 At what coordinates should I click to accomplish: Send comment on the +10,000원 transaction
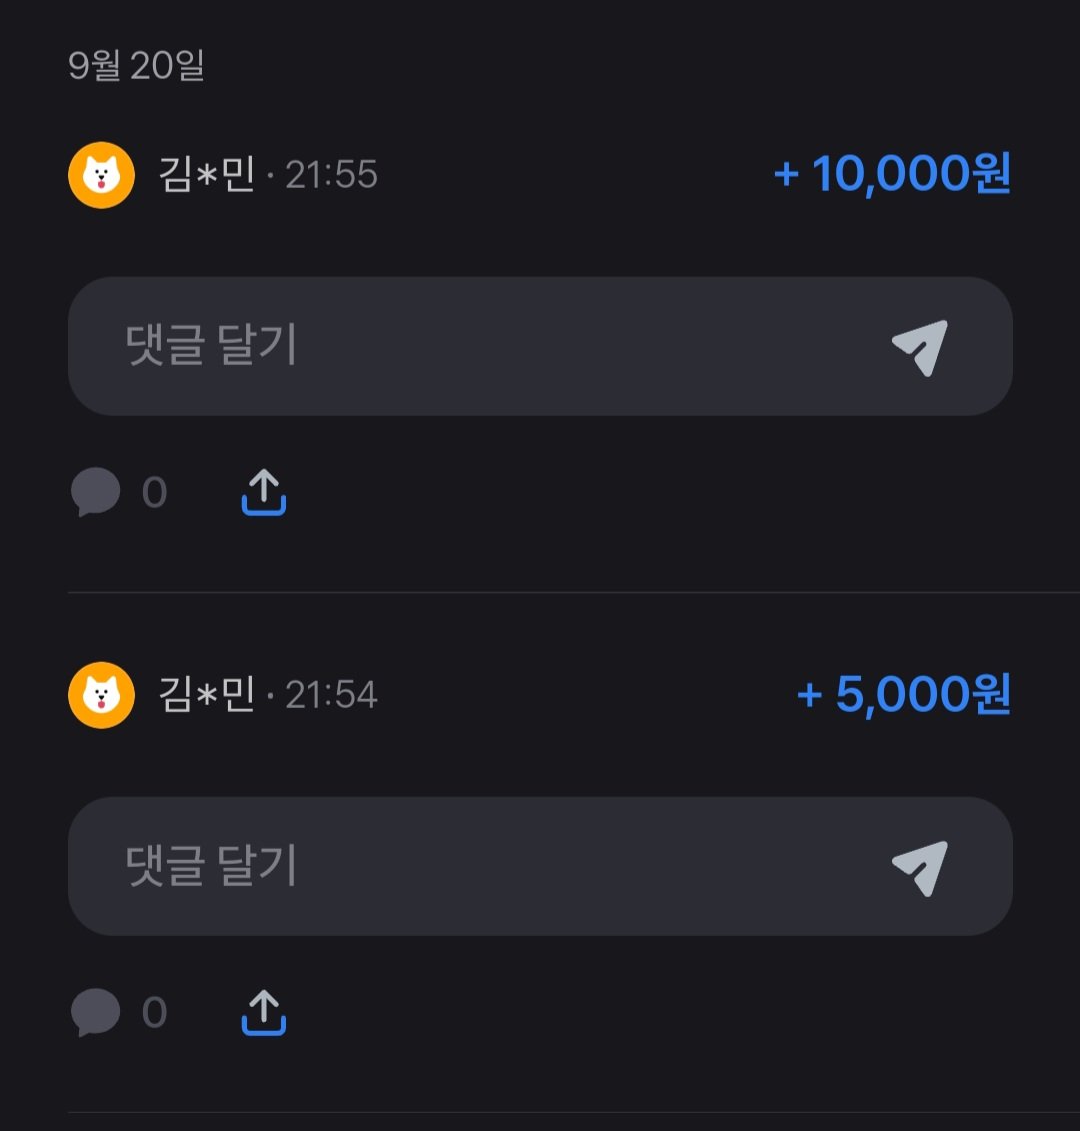[920, 348]
